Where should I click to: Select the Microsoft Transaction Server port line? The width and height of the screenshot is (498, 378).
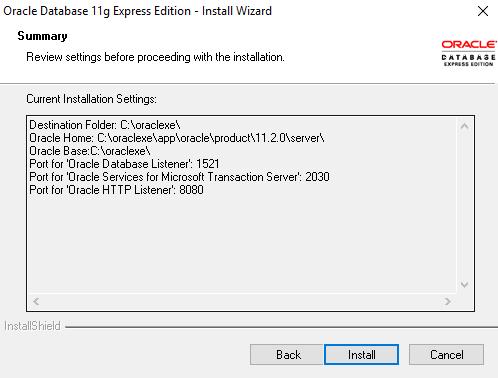(179, 177)
